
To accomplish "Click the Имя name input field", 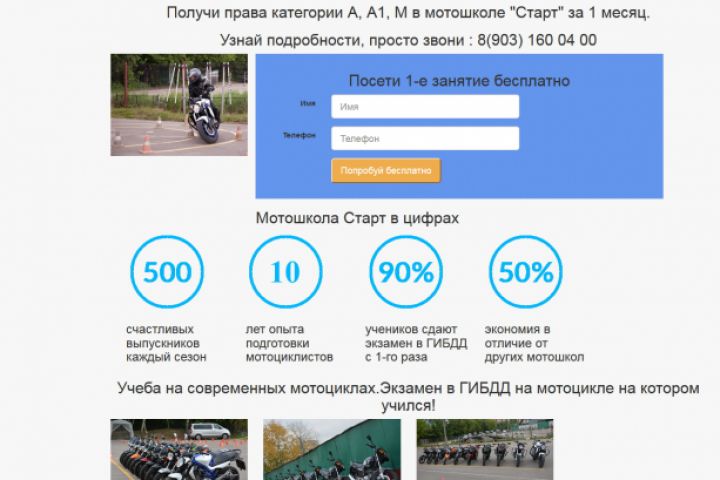I will (425, 107).
